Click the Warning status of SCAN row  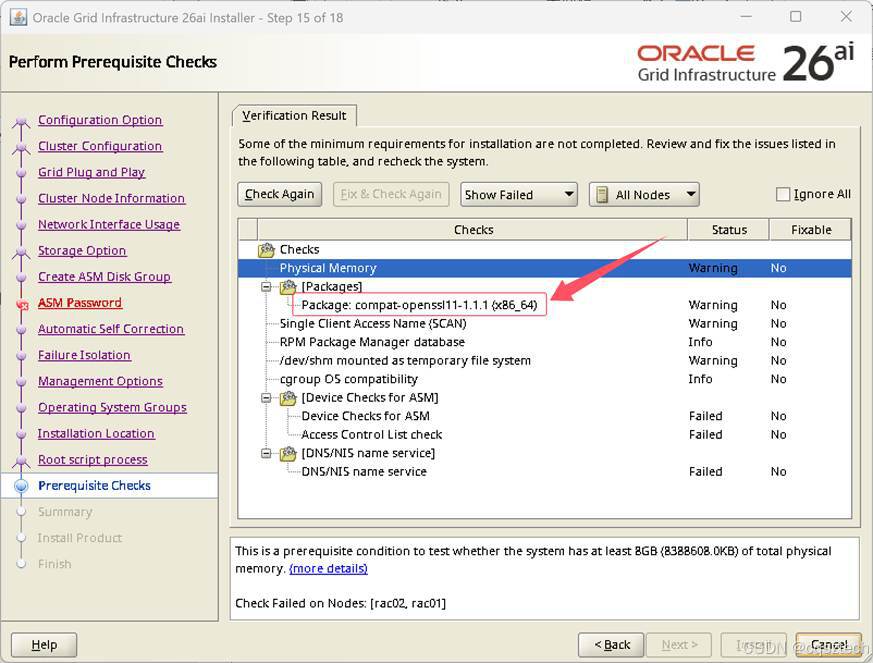tap(713, 324)
